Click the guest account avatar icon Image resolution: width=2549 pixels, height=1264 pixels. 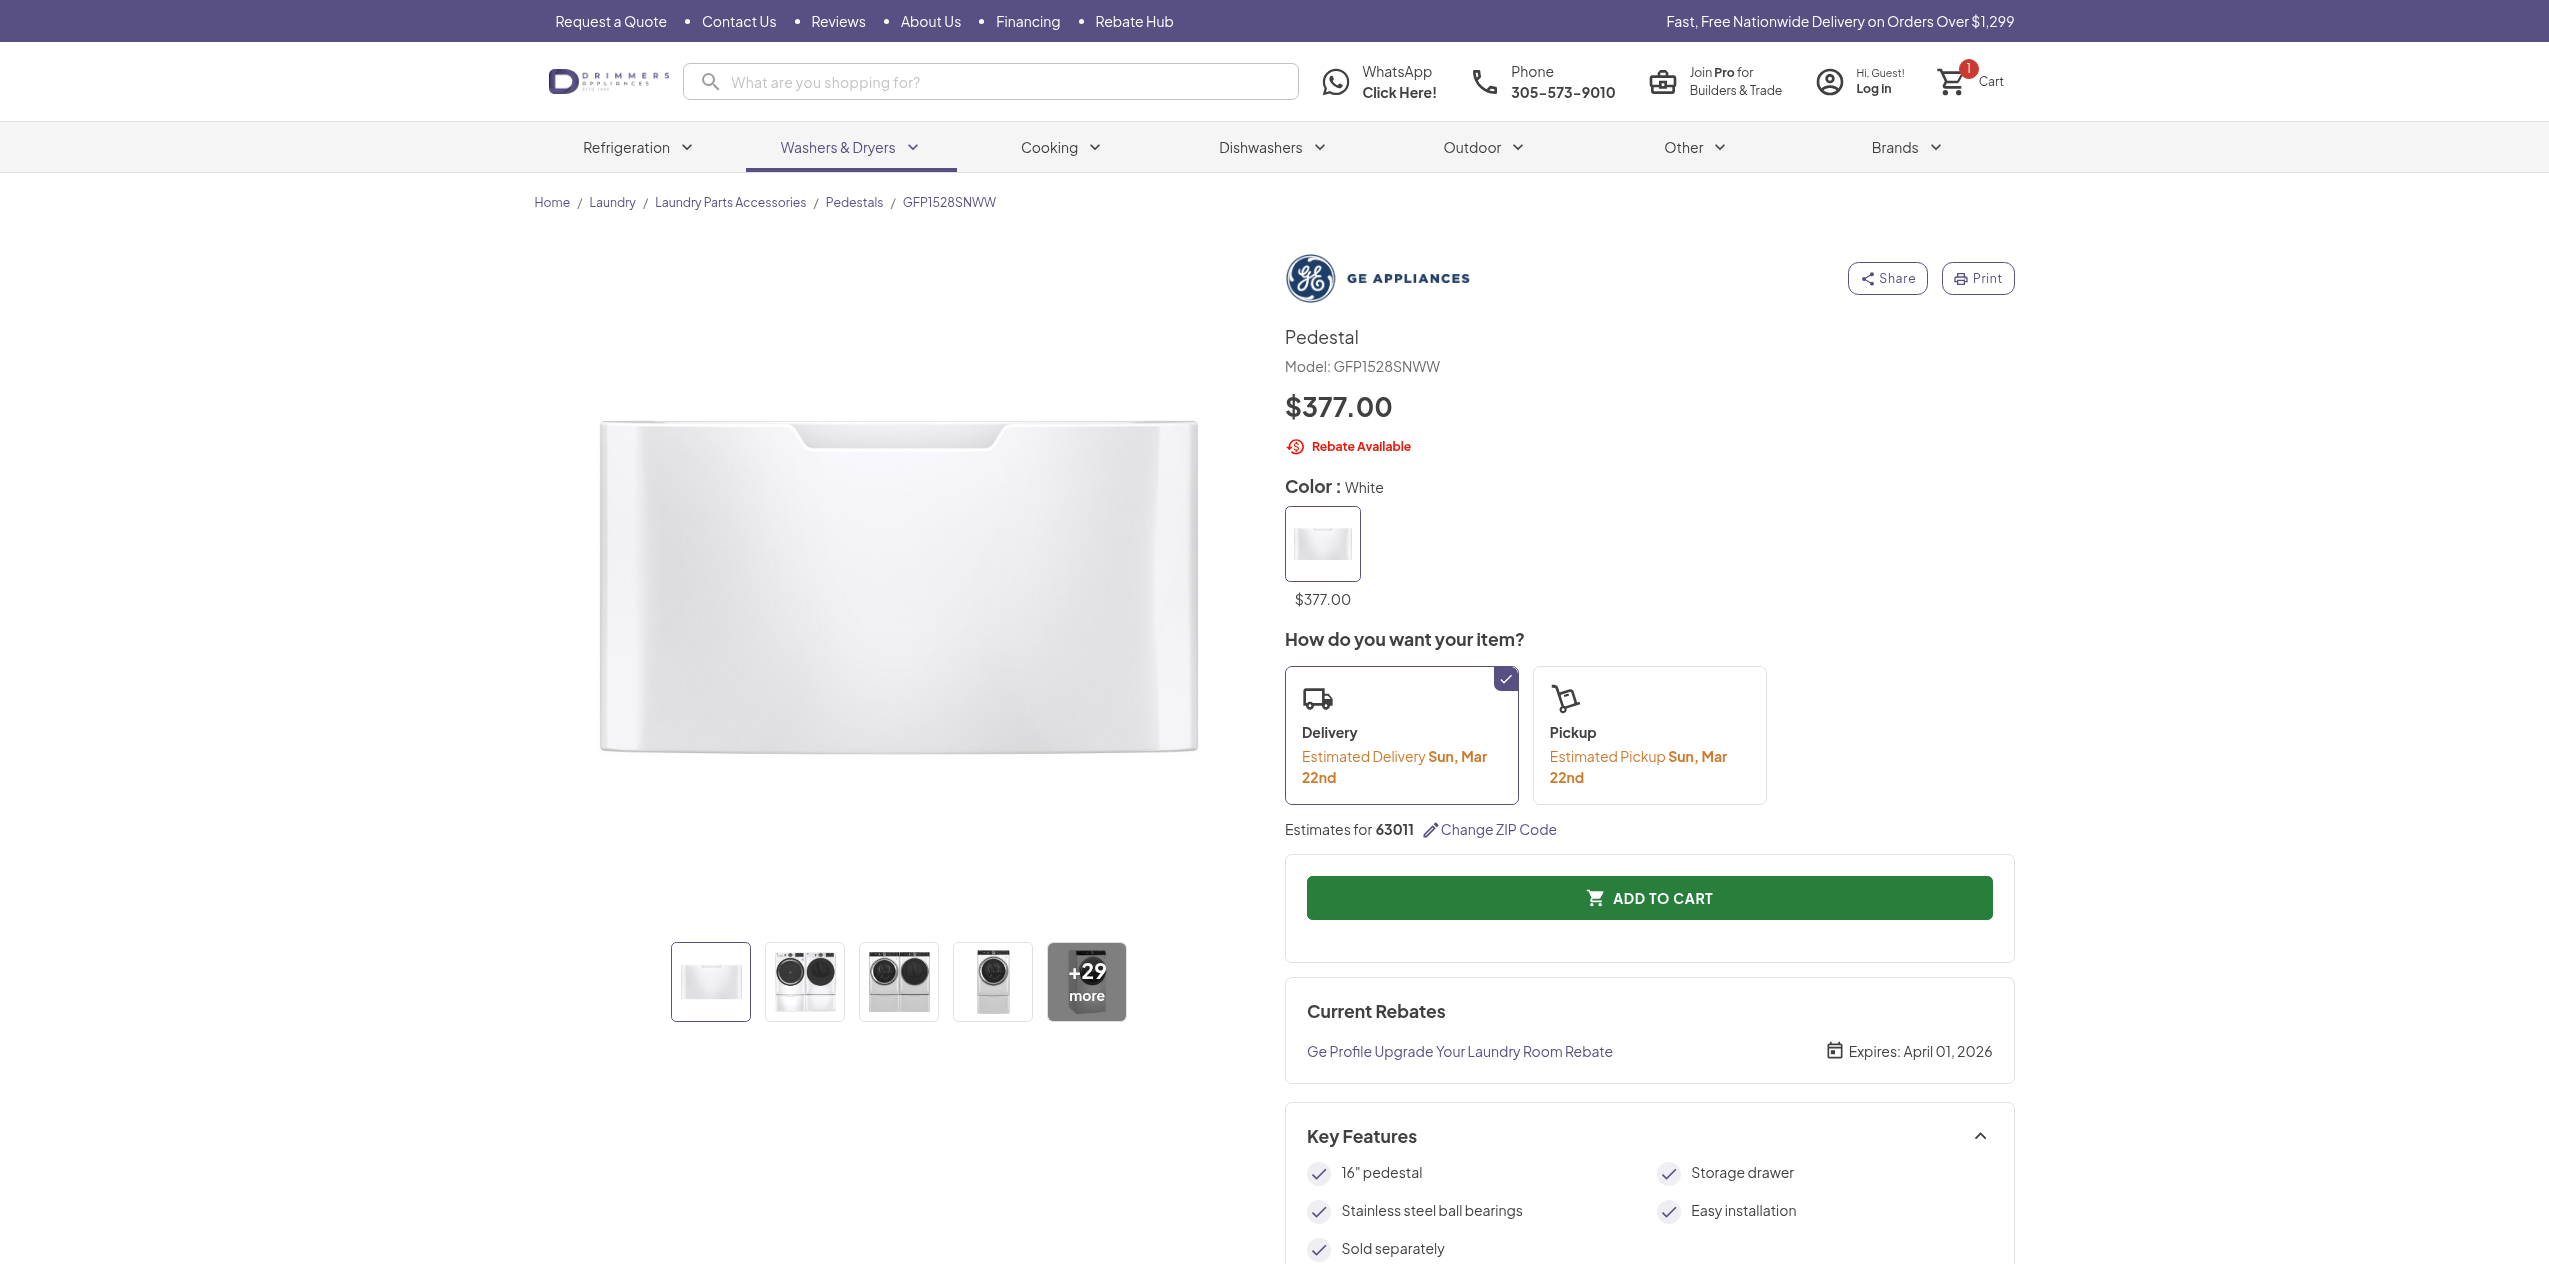tap(1829, 82)
